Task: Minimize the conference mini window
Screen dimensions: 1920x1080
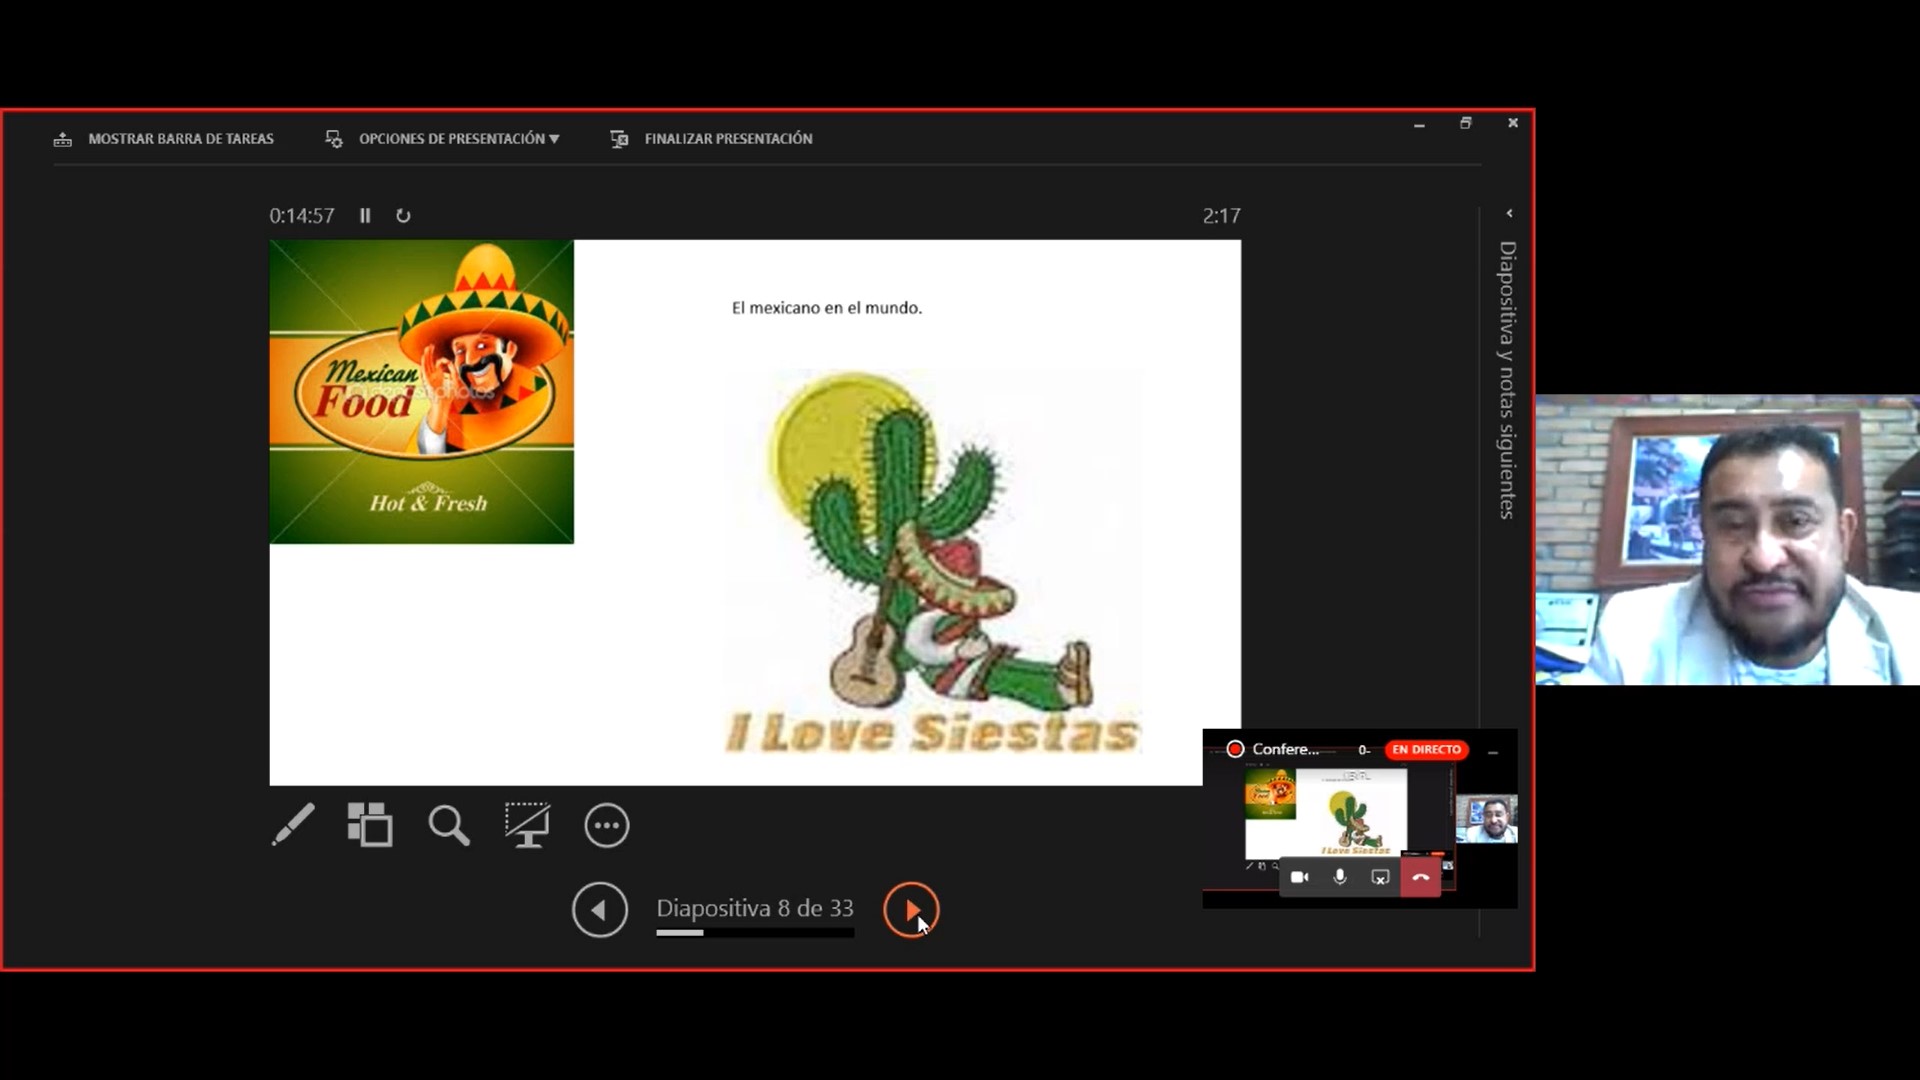Action: click(x=1493, y=751)
